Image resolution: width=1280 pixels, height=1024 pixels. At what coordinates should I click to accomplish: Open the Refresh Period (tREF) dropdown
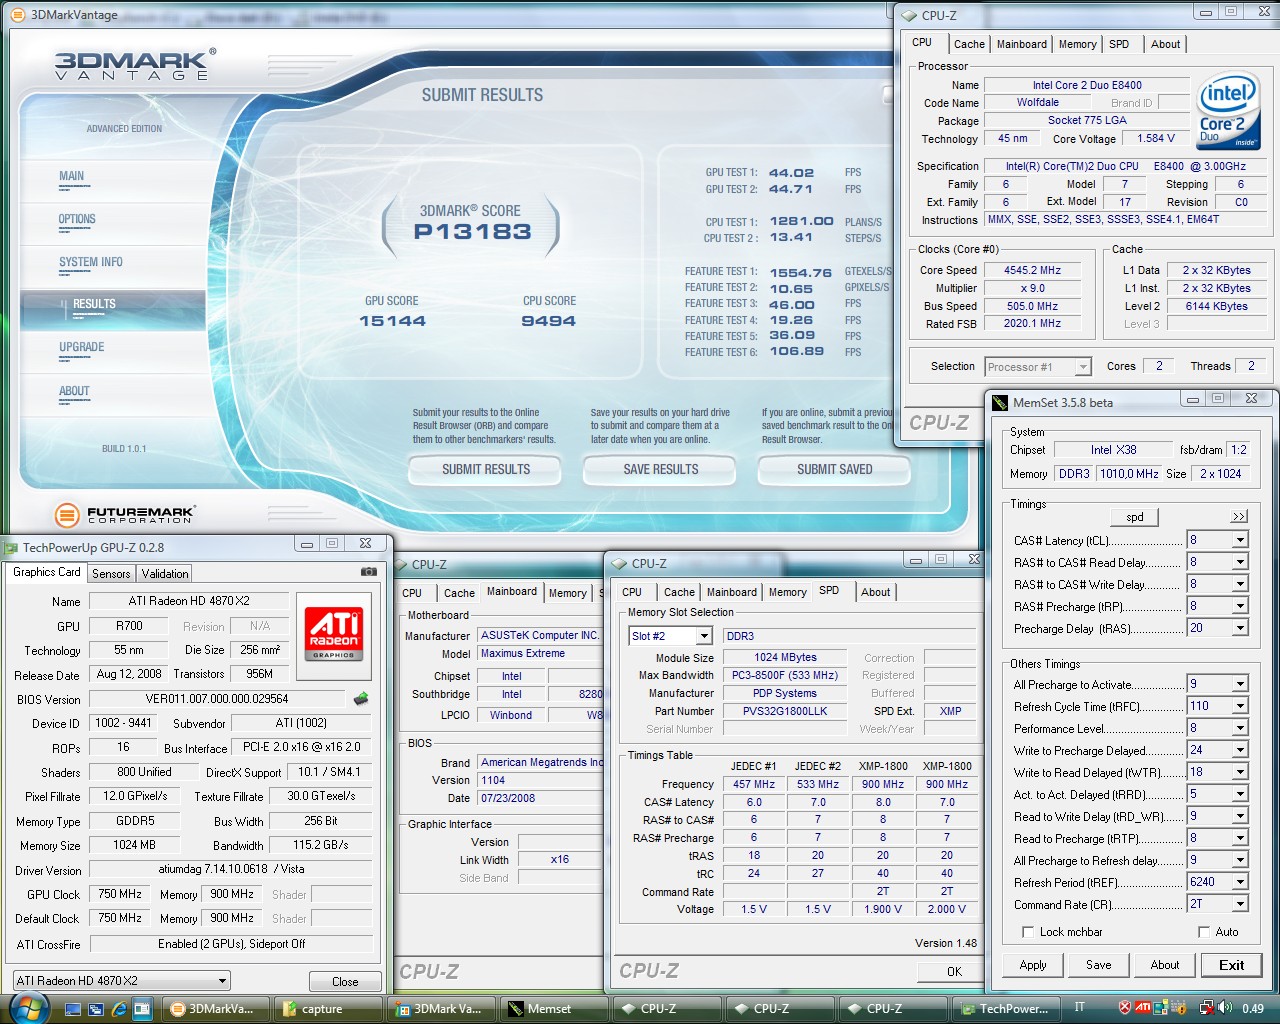(x=1240, y=882)
